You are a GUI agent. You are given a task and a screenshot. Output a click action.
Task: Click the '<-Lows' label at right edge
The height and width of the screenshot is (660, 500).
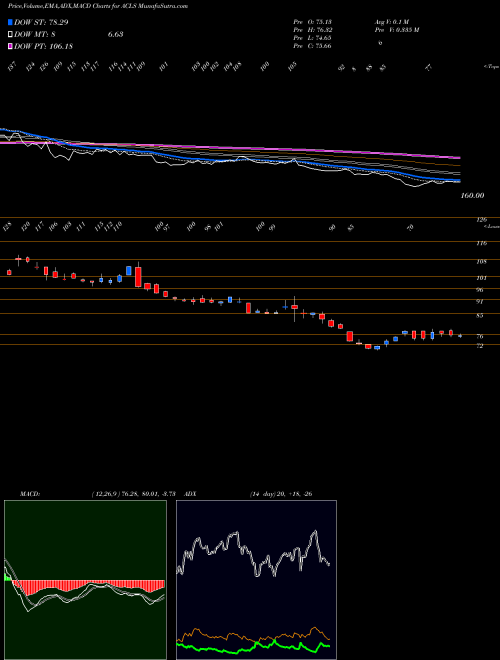click(x=491, y=226)
